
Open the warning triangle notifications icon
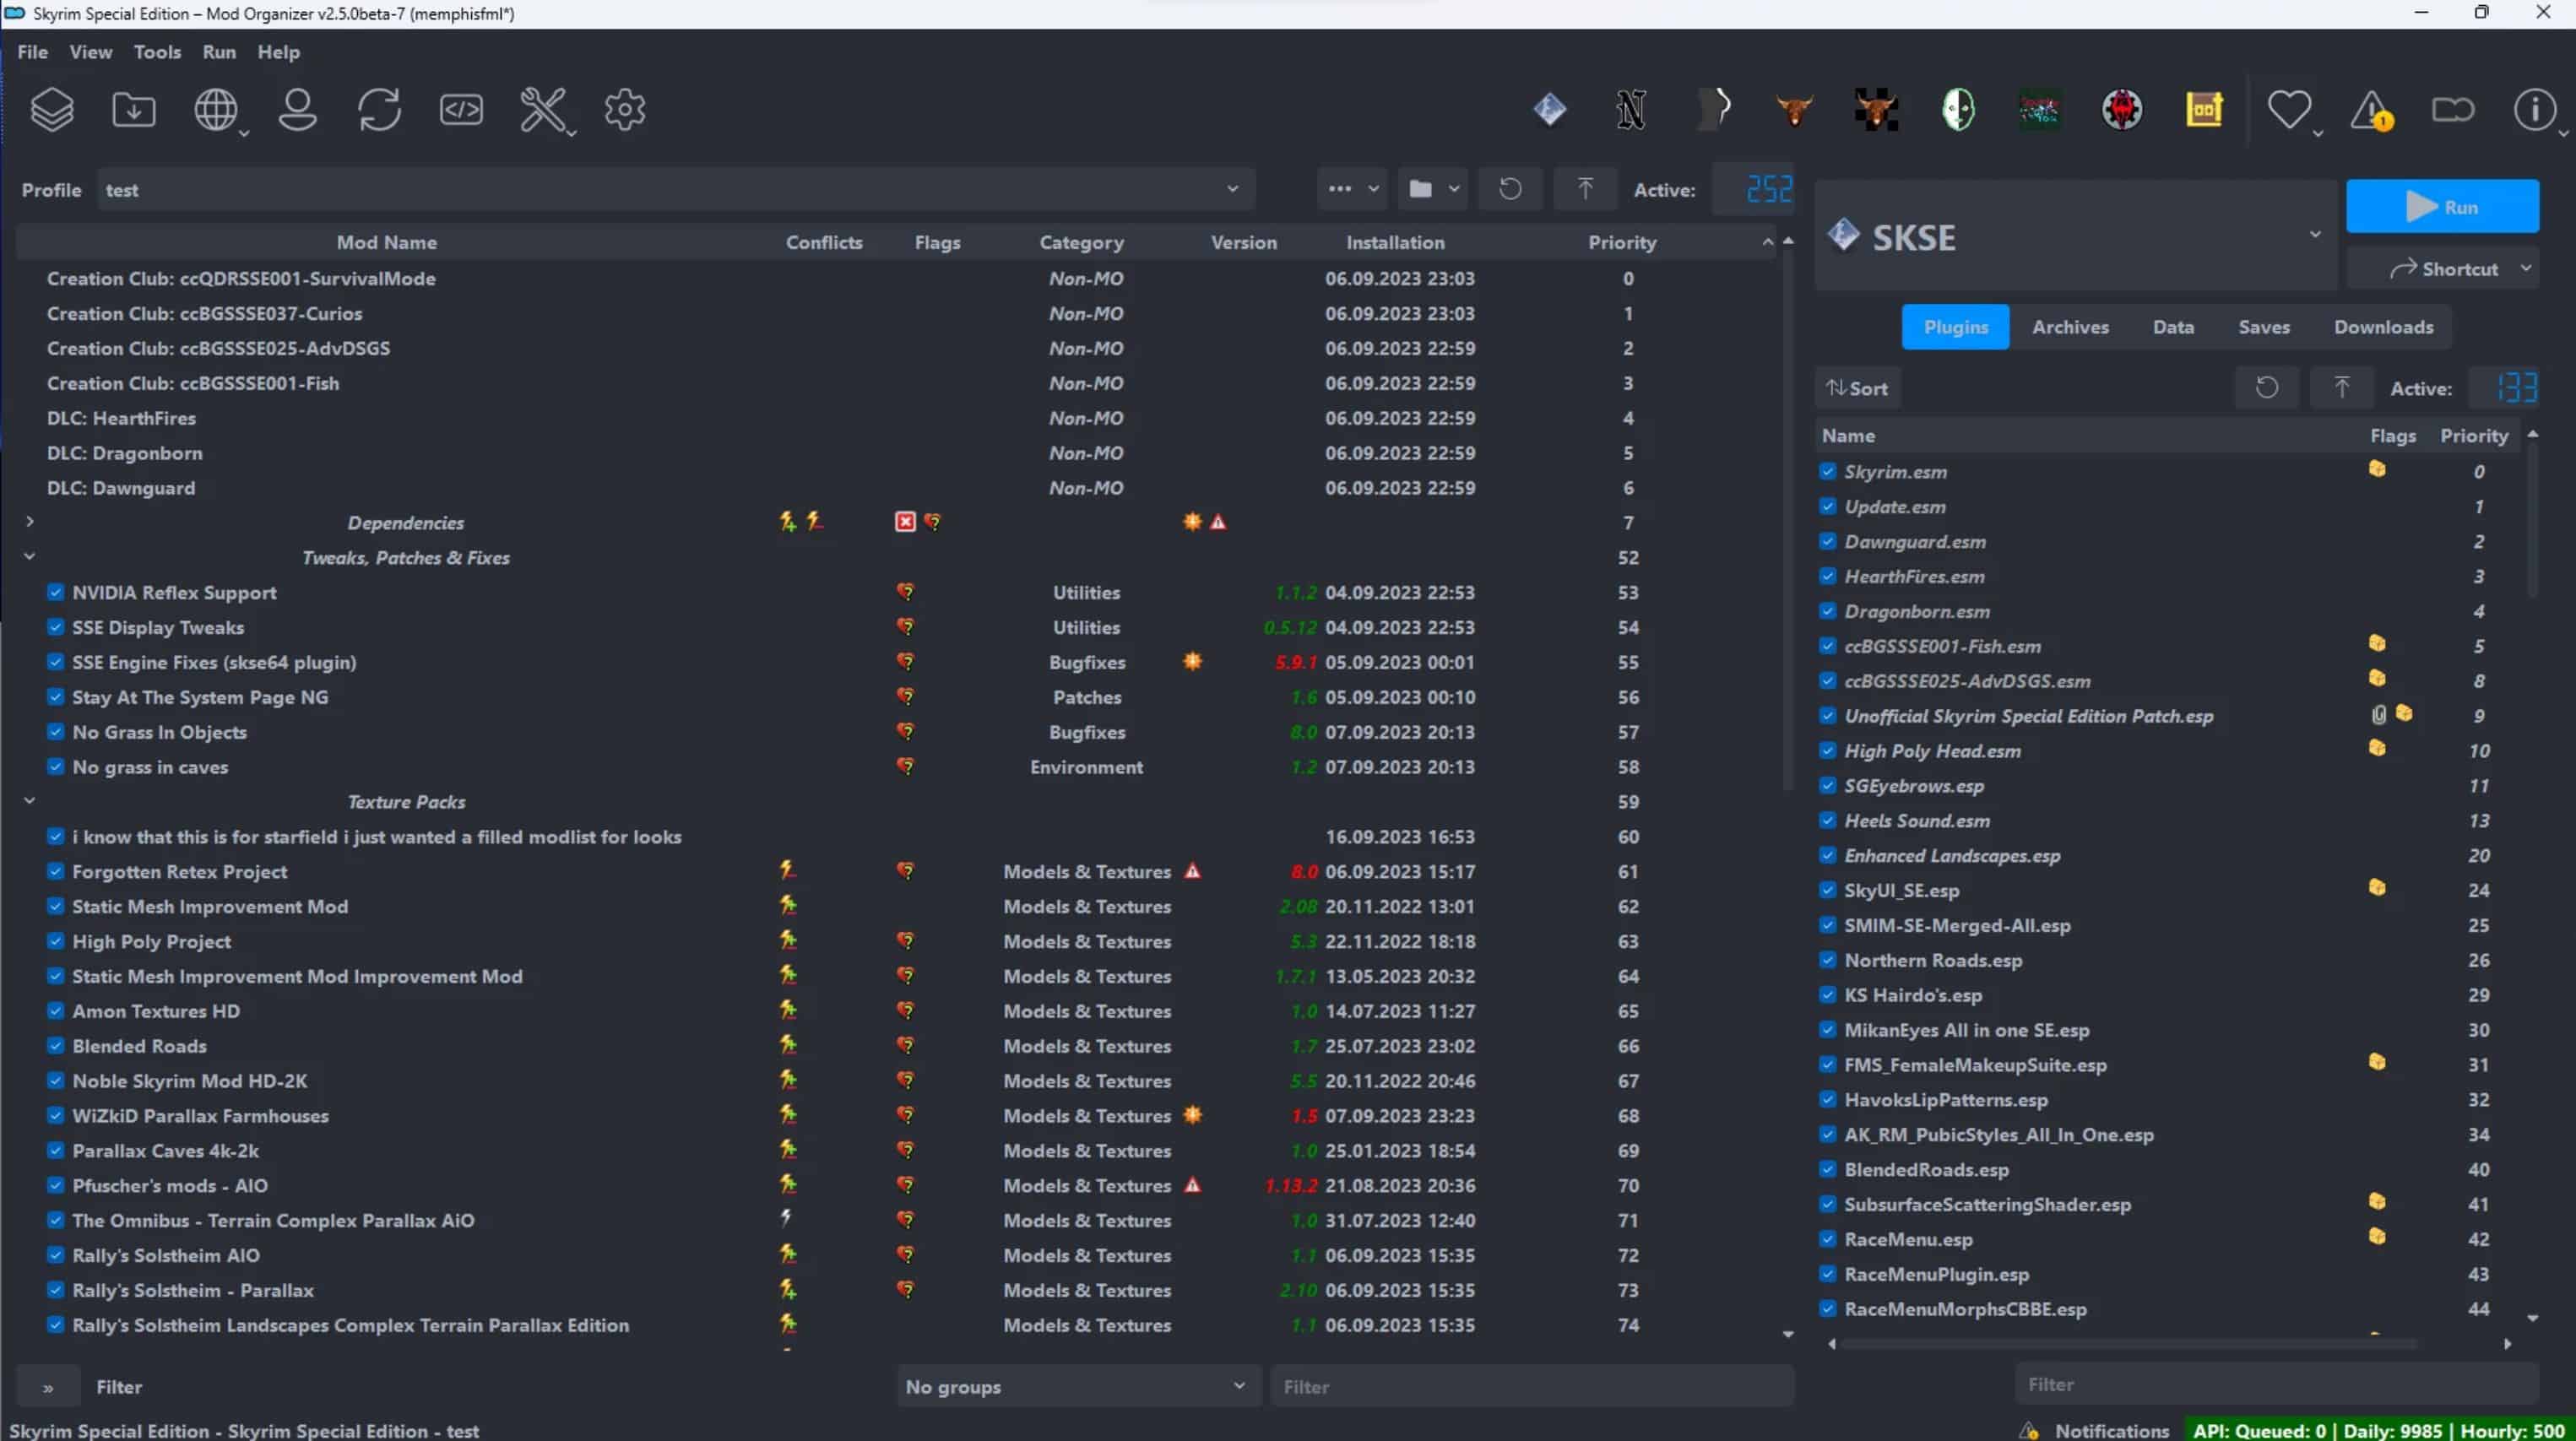2370,110
